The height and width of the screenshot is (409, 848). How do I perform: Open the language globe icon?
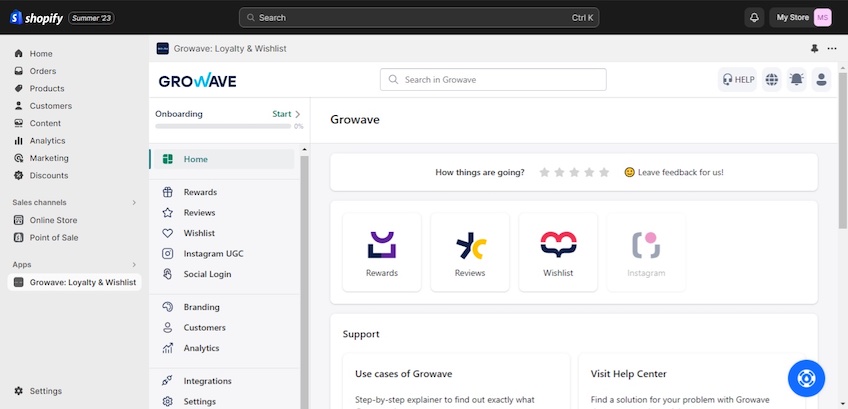click(x=772, y=80)
